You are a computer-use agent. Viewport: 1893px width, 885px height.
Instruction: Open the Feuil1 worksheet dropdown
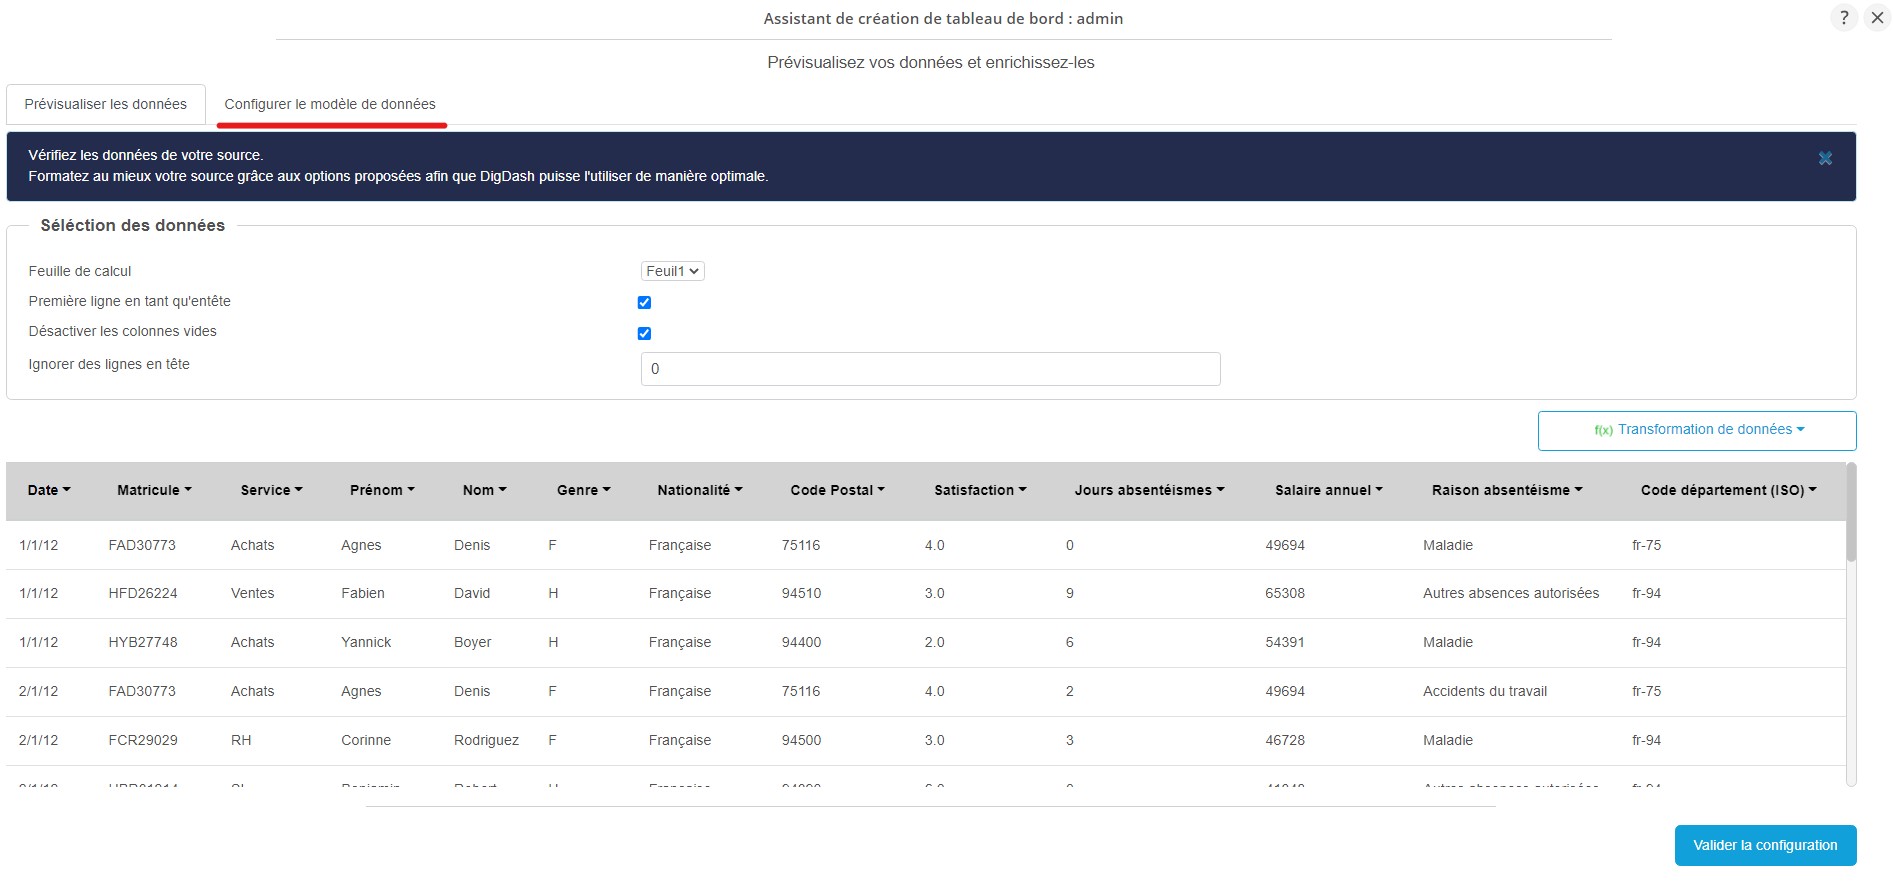point(672,271)
